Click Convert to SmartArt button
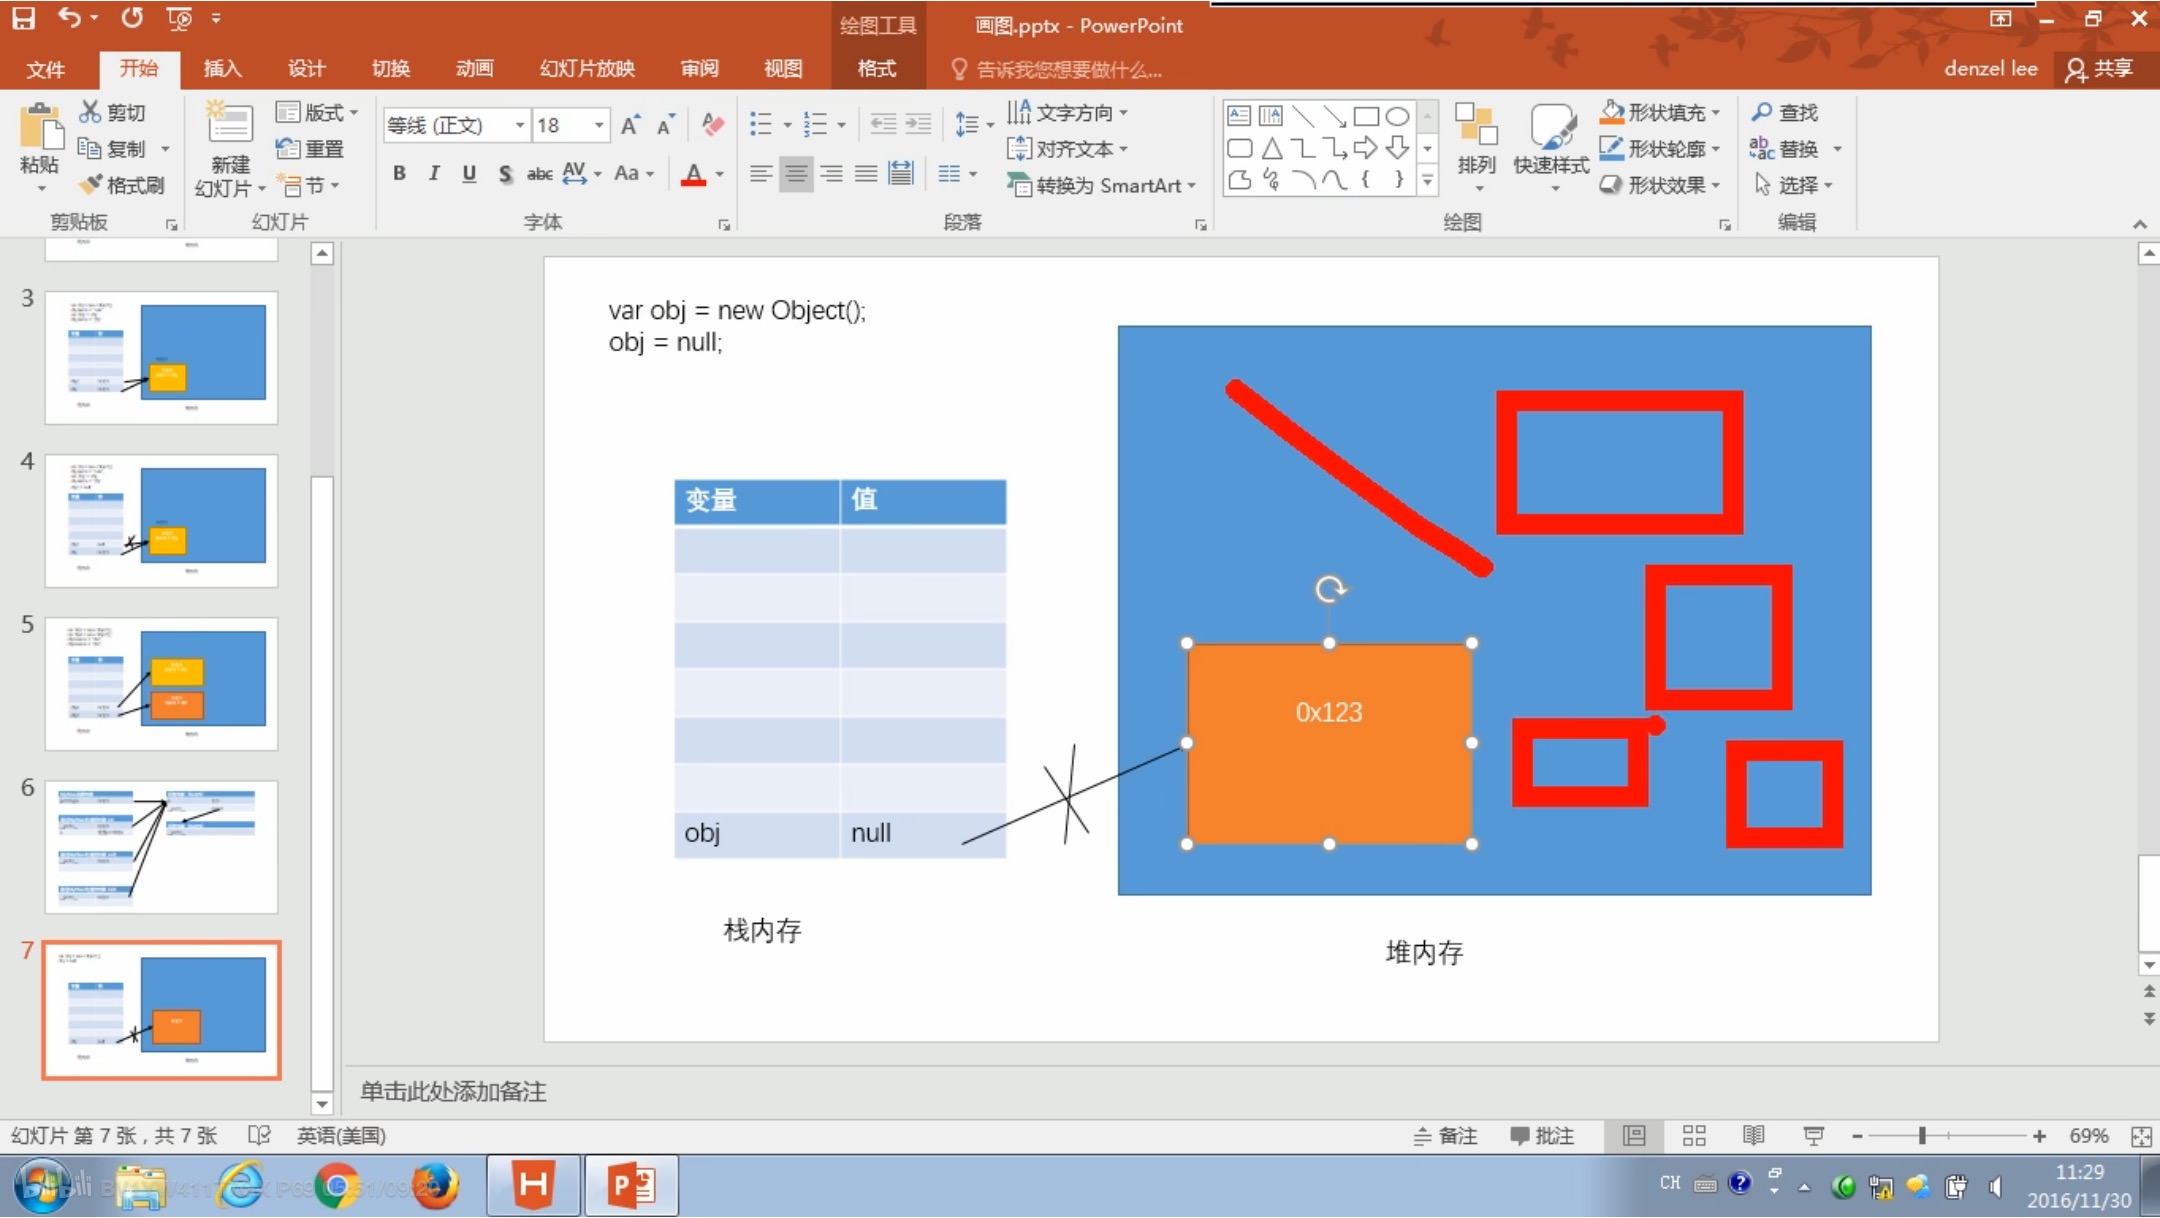Viewport: 2160px width, 1218px height. tap(1101, 185)
